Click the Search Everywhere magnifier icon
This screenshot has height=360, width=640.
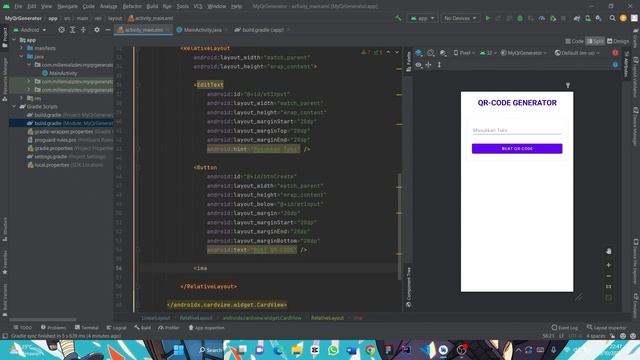click(612, 18)
